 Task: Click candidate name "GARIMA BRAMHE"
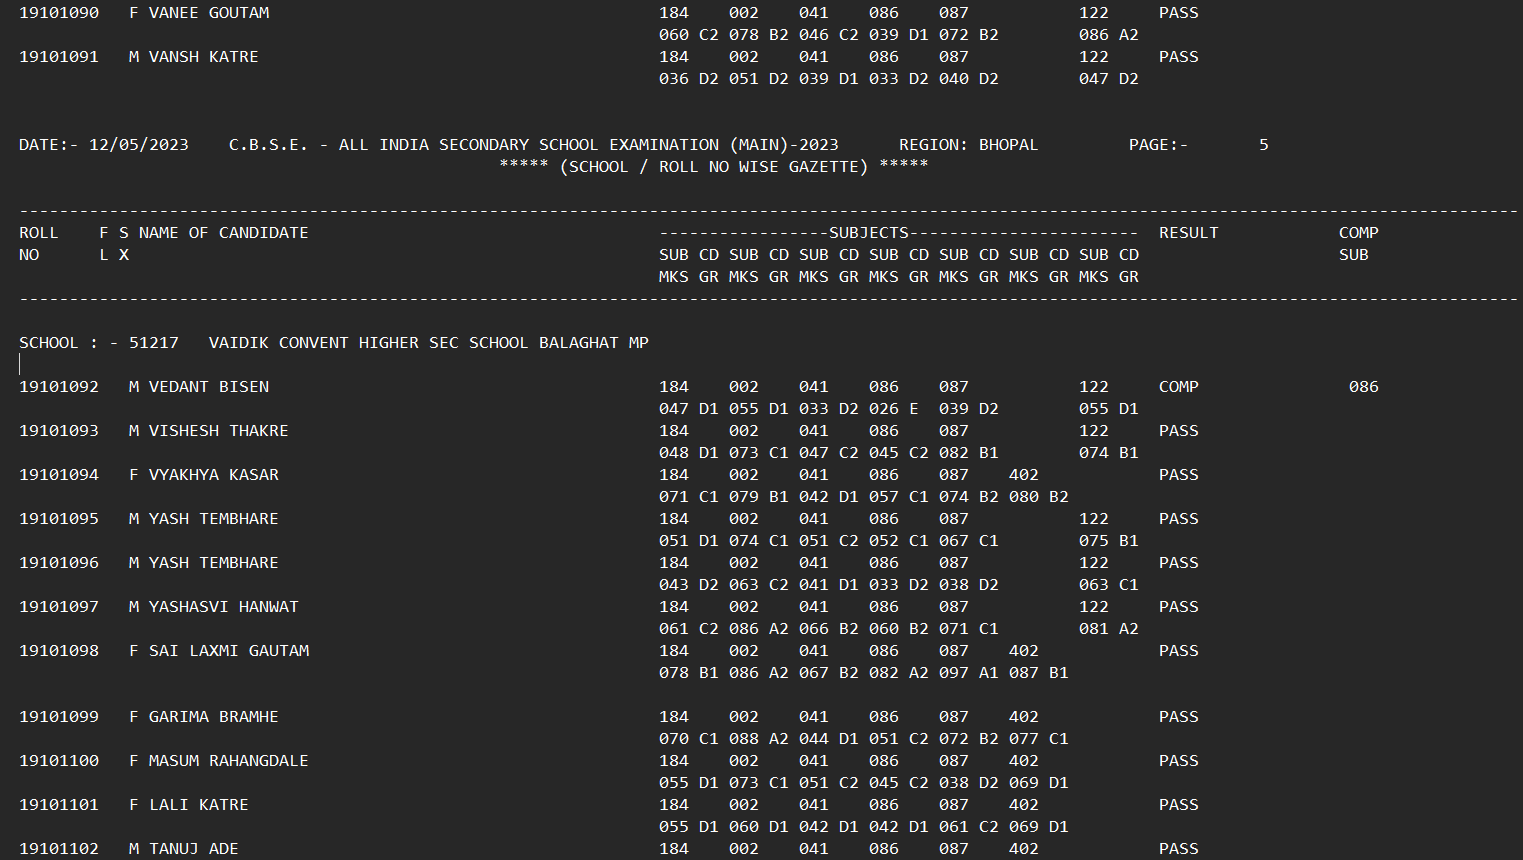[214, 717]
